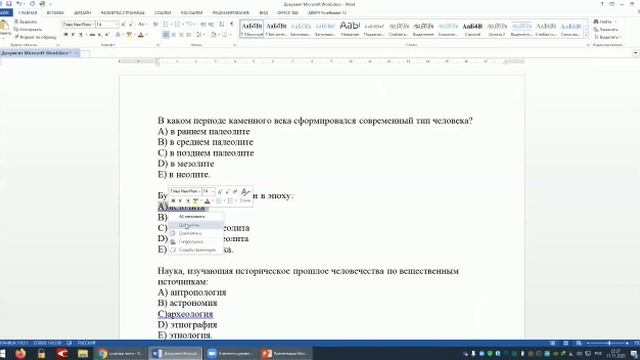Image resolution: width=640 pixels, height=360 pixels.
Task: Toggle strikethrough formatting
Action: coord(92,35)
